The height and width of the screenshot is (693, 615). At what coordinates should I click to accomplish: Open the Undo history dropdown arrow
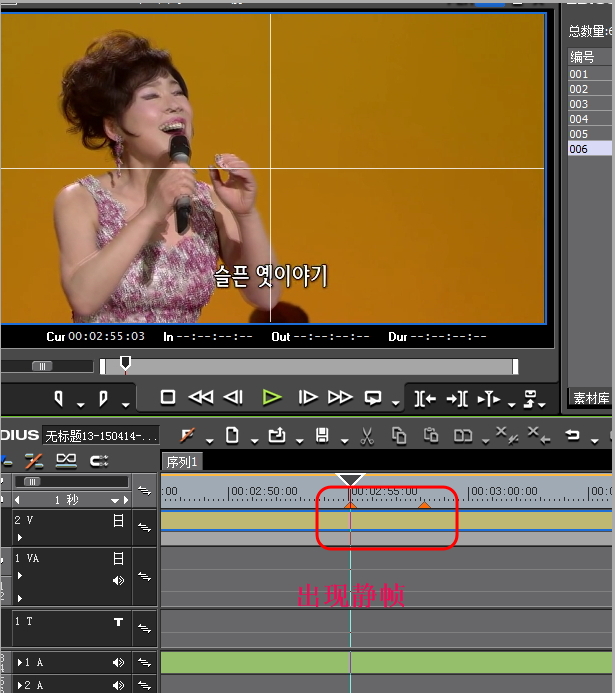[x=595, y=441]
